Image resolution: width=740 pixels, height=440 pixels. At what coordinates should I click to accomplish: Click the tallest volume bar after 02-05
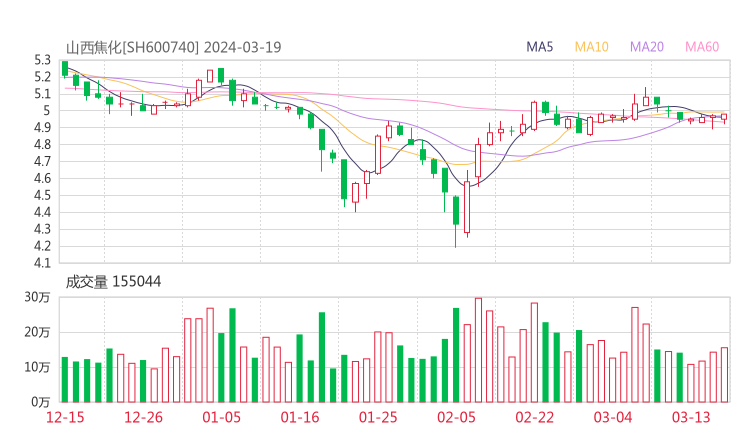point(478,350)
